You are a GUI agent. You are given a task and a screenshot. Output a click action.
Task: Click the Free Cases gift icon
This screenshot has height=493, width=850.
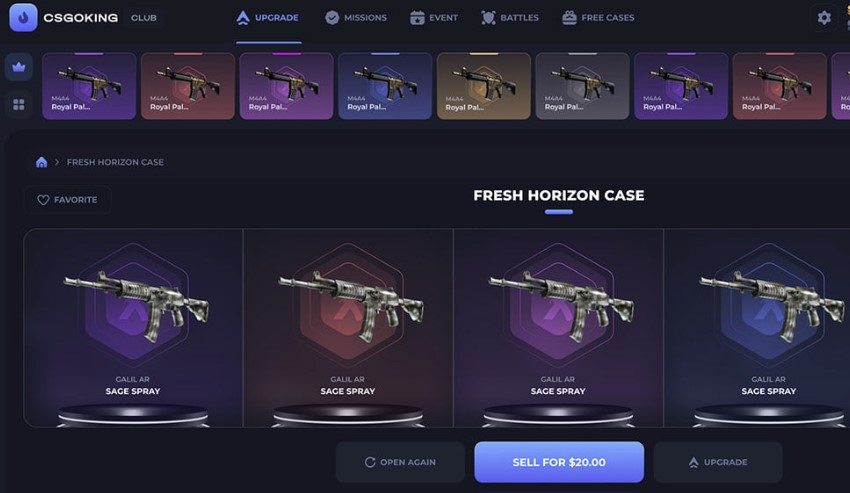[569, 18]
